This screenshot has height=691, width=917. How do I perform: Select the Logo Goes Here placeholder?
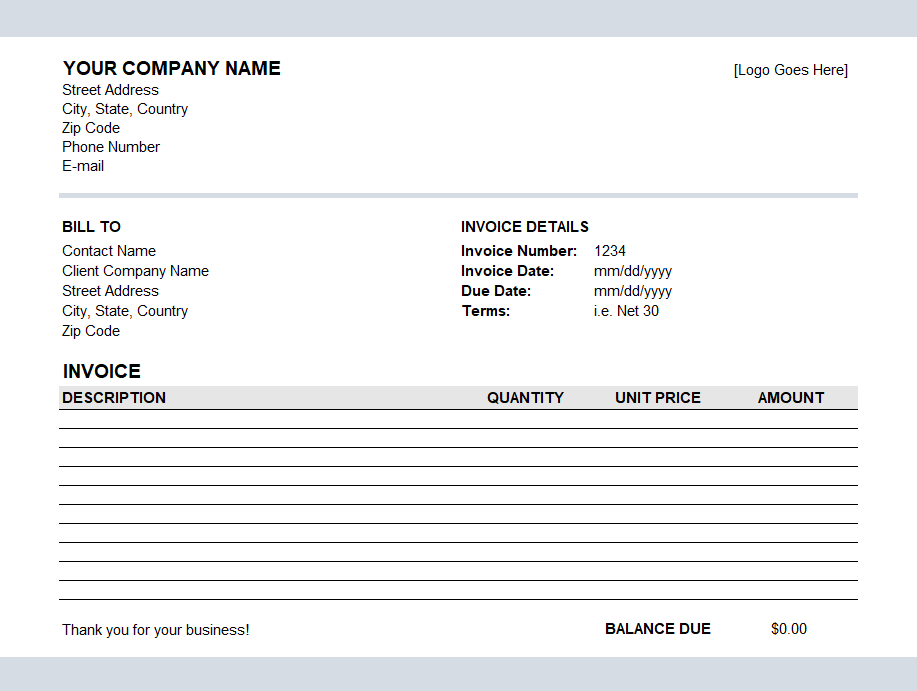[790, 70]
